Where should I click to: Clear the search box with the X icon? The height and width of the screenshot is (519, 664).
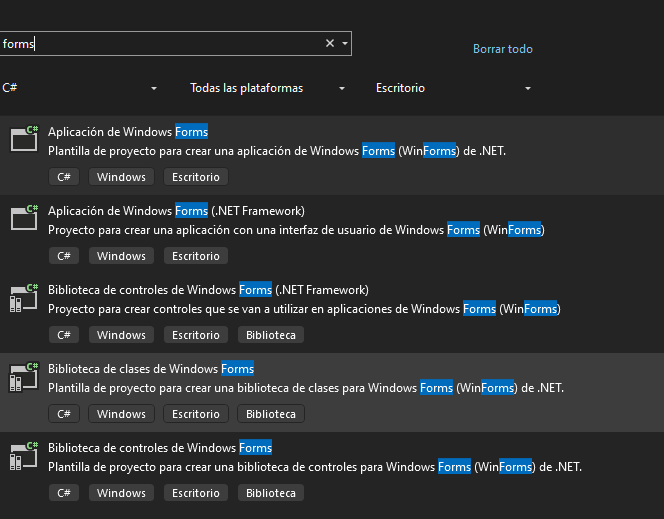[x=330, y=43]
